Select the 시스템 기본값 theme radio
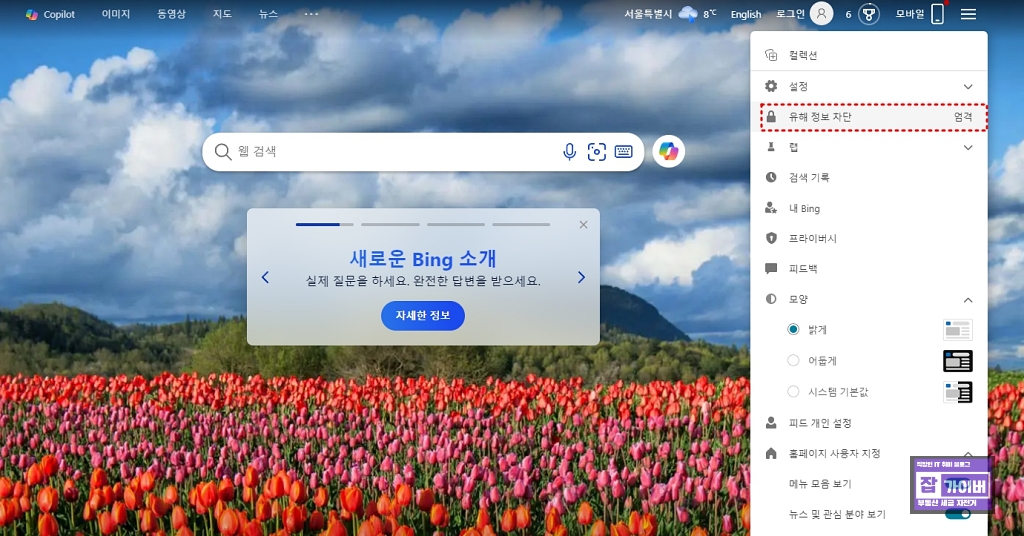The image size is (1024, 536). pos(793,392)
